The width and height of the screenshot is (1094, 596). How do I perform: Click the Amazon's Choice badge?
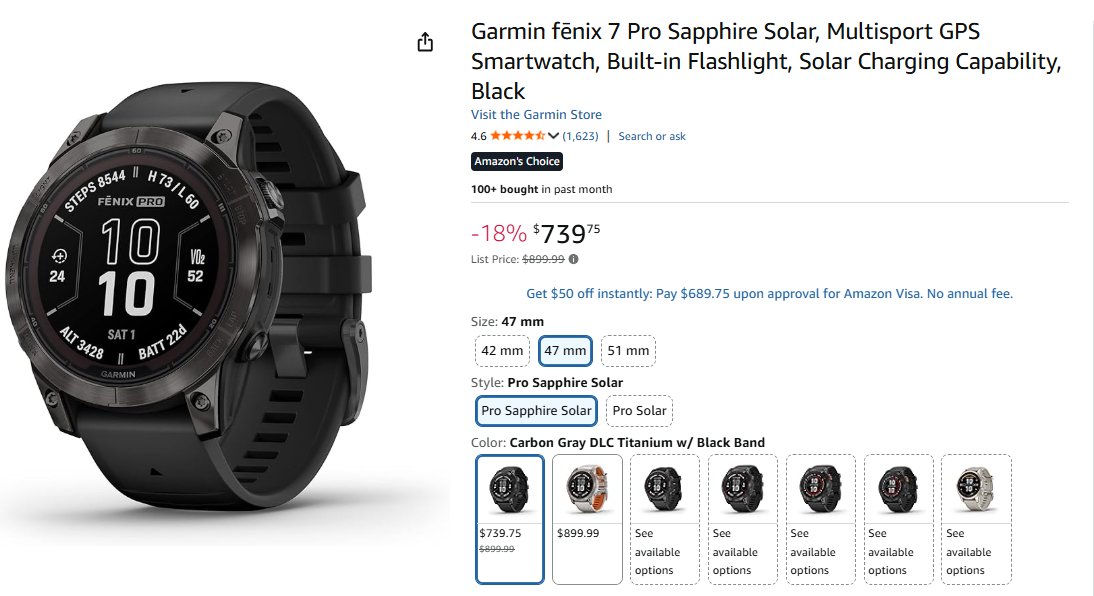tap(517, 161)
